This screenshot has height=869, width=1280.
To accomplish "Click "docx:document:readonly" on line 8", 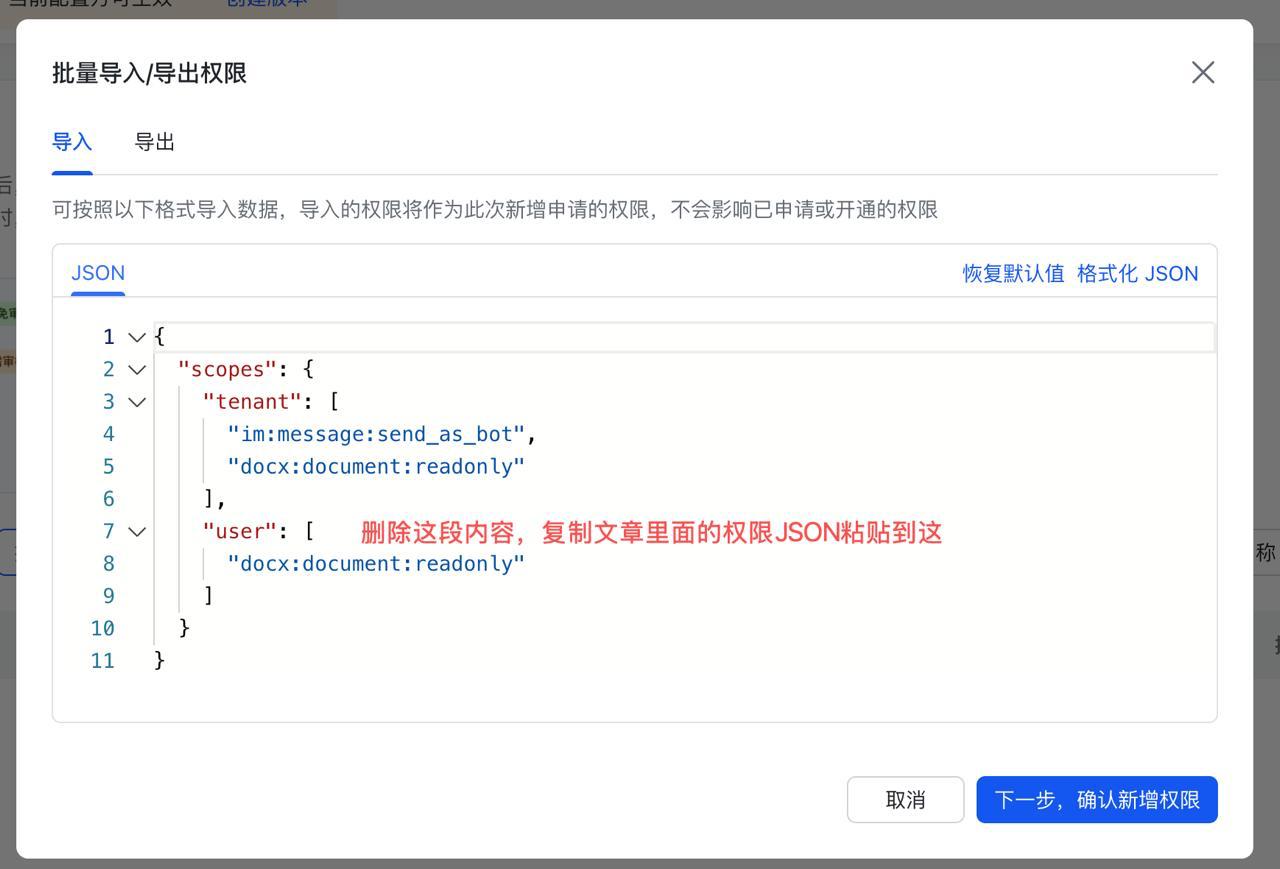I will point(376,564).
